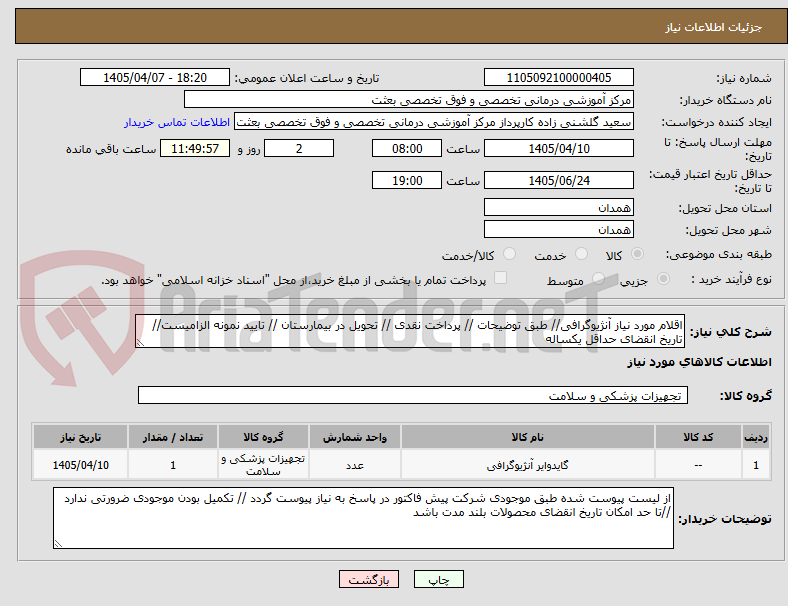
Task: Grab resize handle of شرح کلی نیاز box
Action: [x=140, y=343]
